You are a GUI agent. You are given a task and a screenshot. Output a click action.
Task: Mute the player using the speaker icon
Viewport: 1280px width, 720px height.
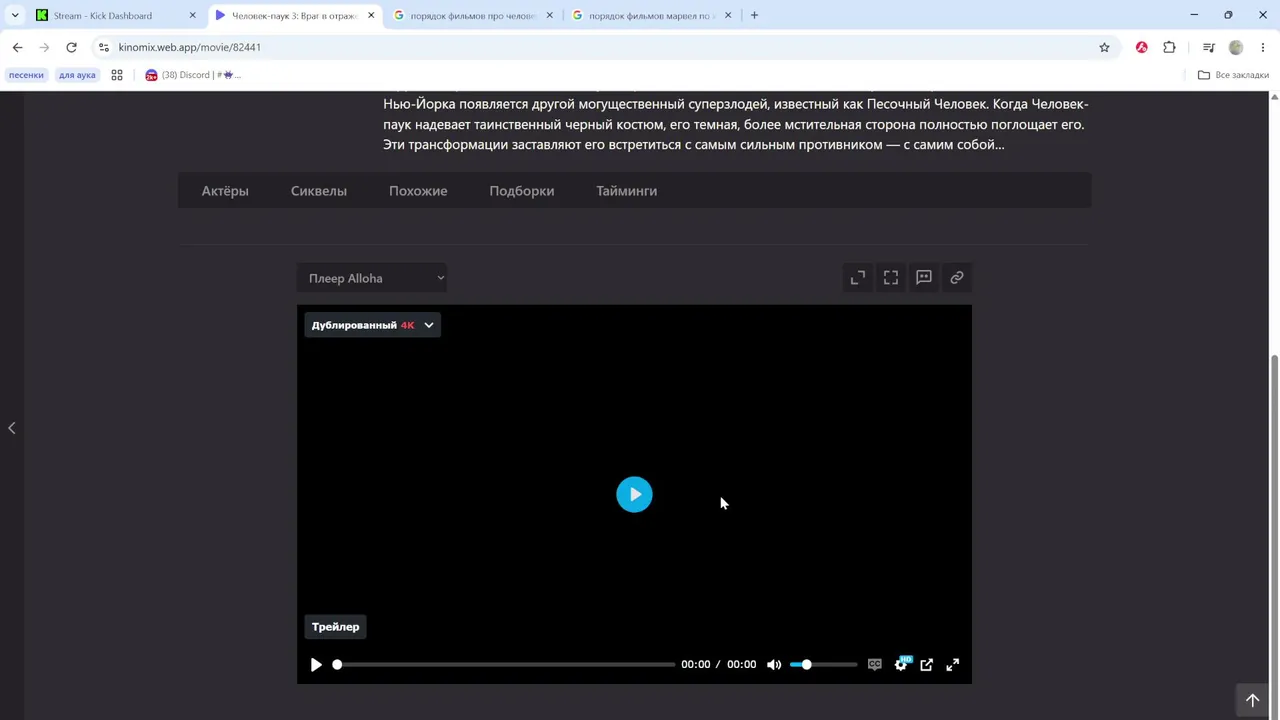click(x=774, y=665)
